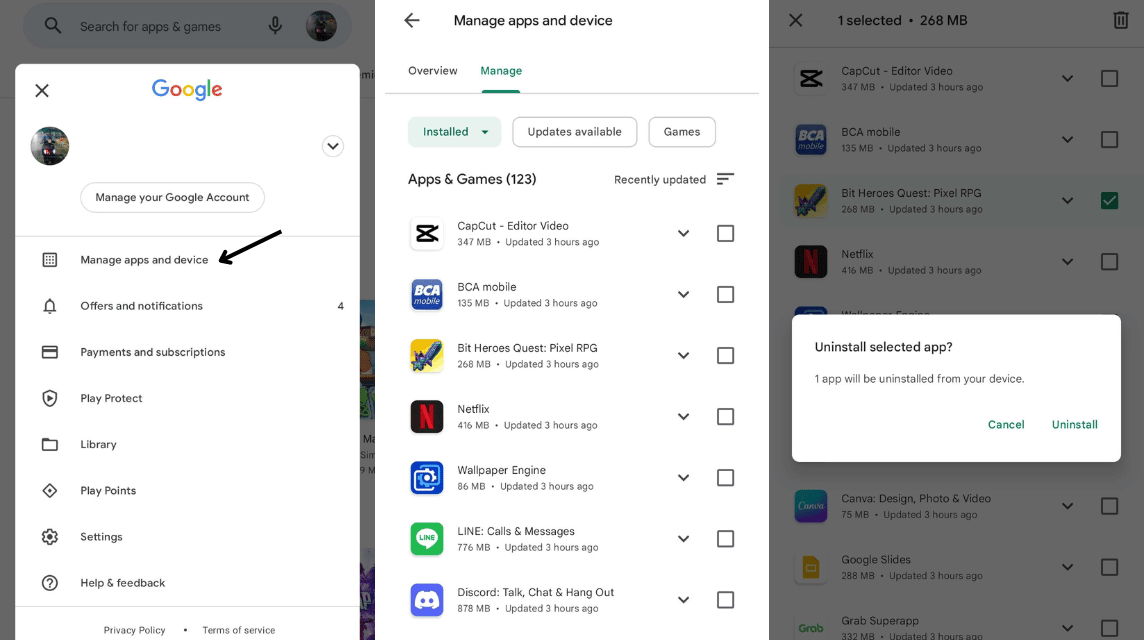Check the CapCut checkbox in middle list
The height and width of the screenshot is (640, 1144).
725,234
